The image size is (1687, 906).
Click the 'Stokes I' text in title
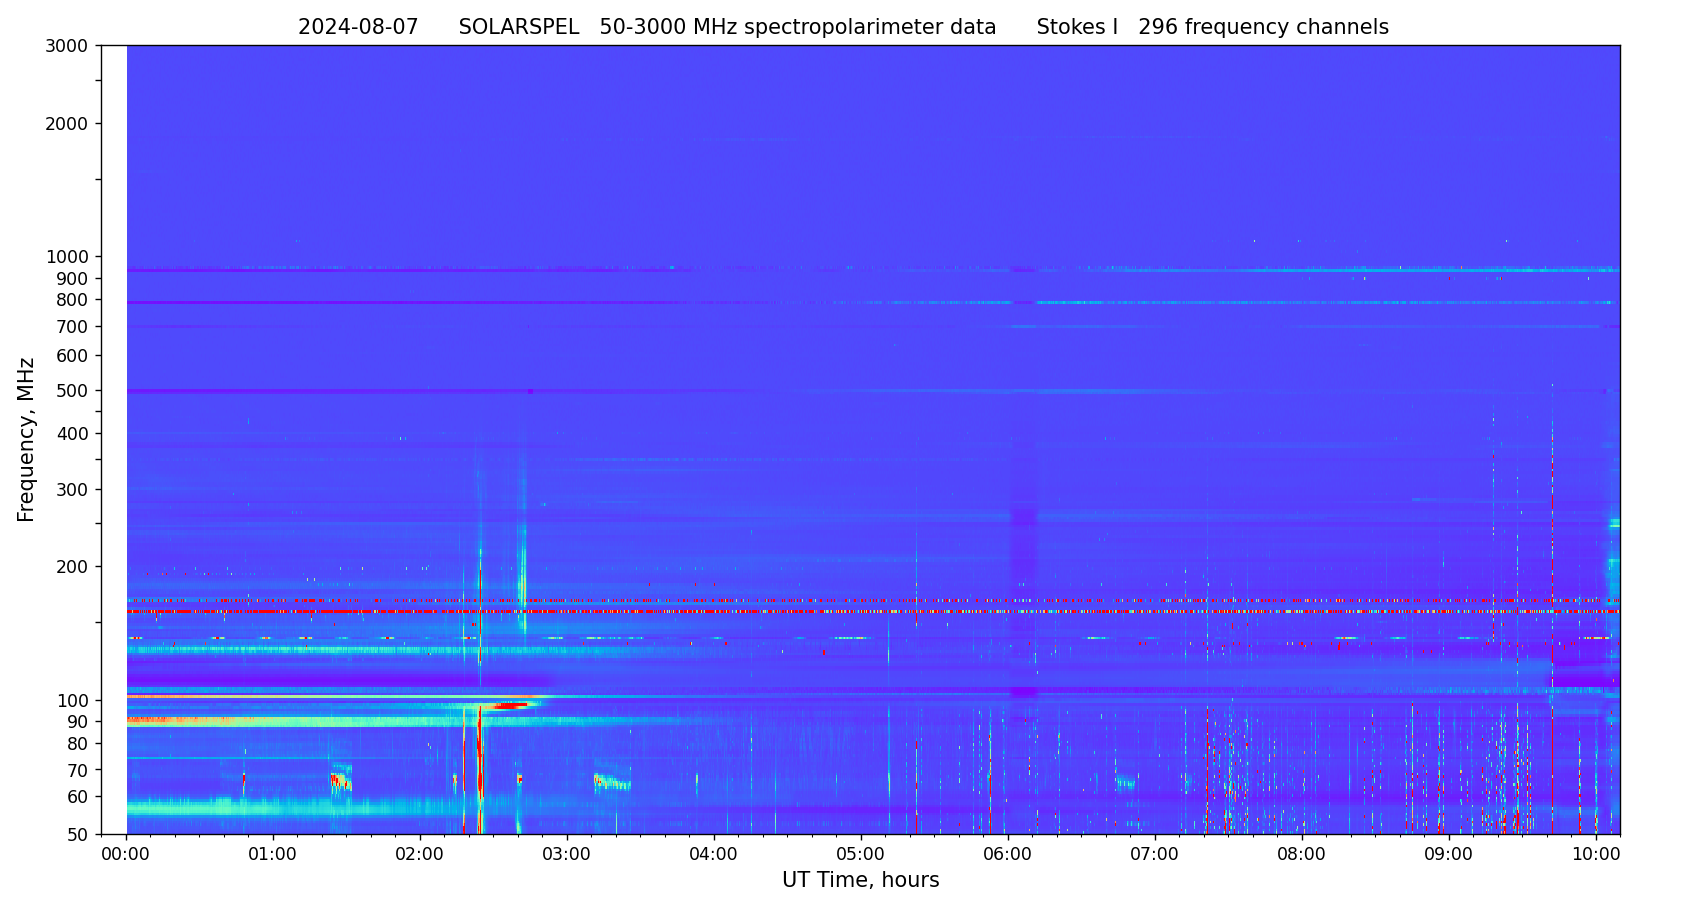(1077, 28)
